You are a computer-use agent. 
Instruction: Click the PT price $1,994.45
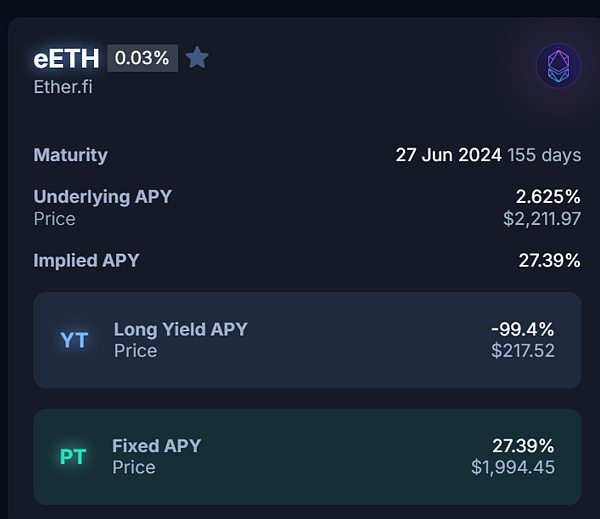pos(512,467)
